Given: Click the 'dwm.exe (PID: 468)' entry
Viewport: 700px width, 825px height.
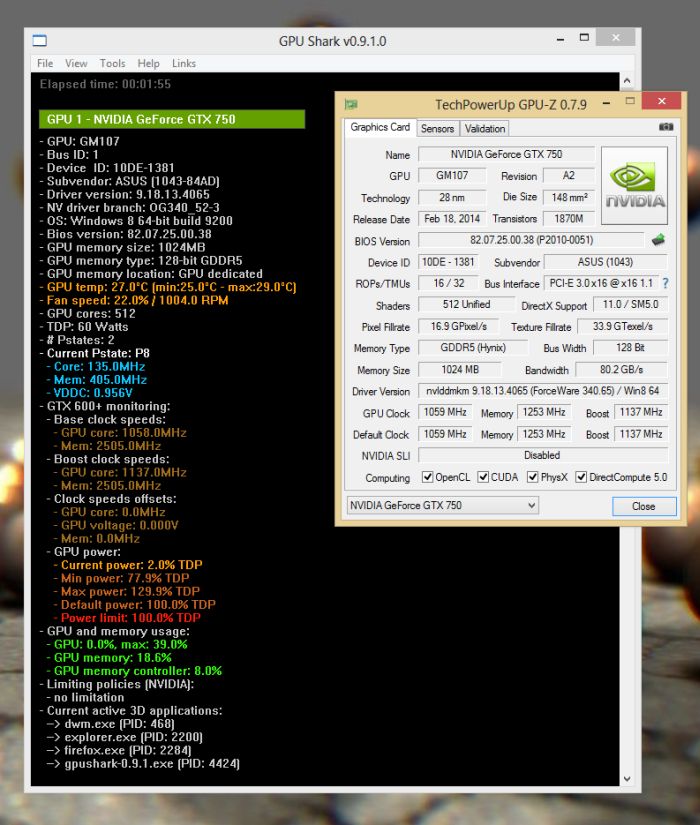Looking at the screenshot, I should pyautogui.click(x=111, y=724).
